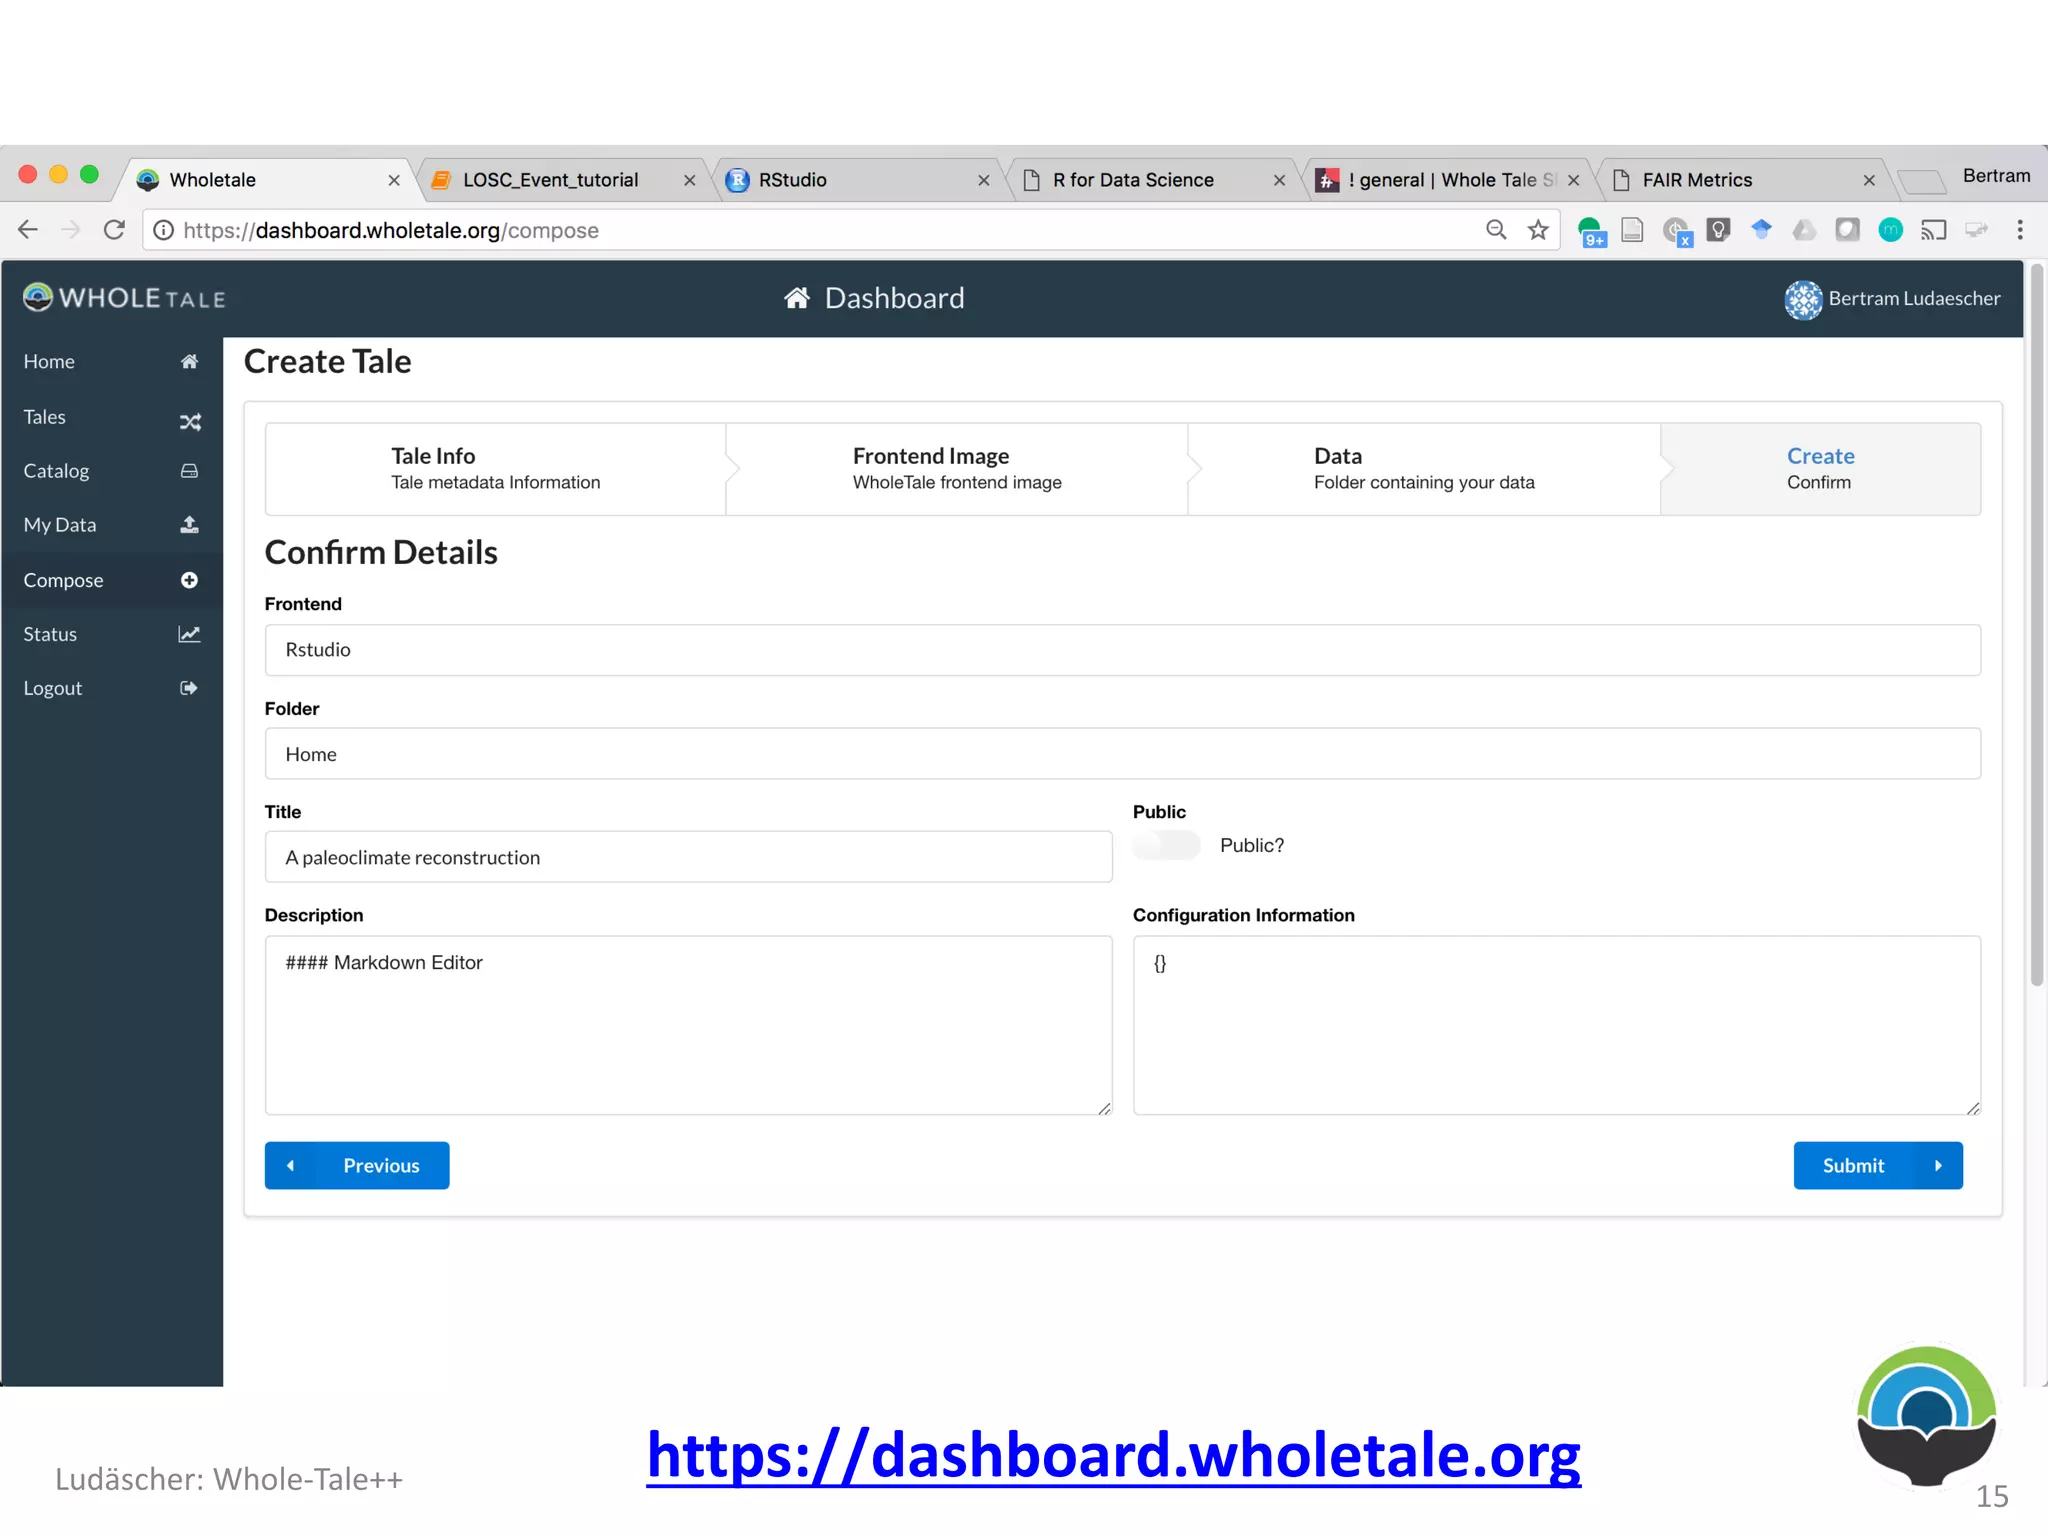Click the Tales shuffle icon in sidebar
Viewport: 2048px width, 1536px height.
point(189,422)
